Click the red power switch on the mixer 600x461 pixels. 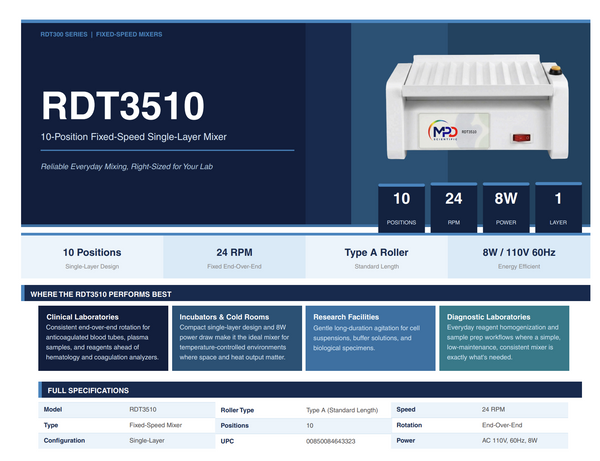coord(521,137)
